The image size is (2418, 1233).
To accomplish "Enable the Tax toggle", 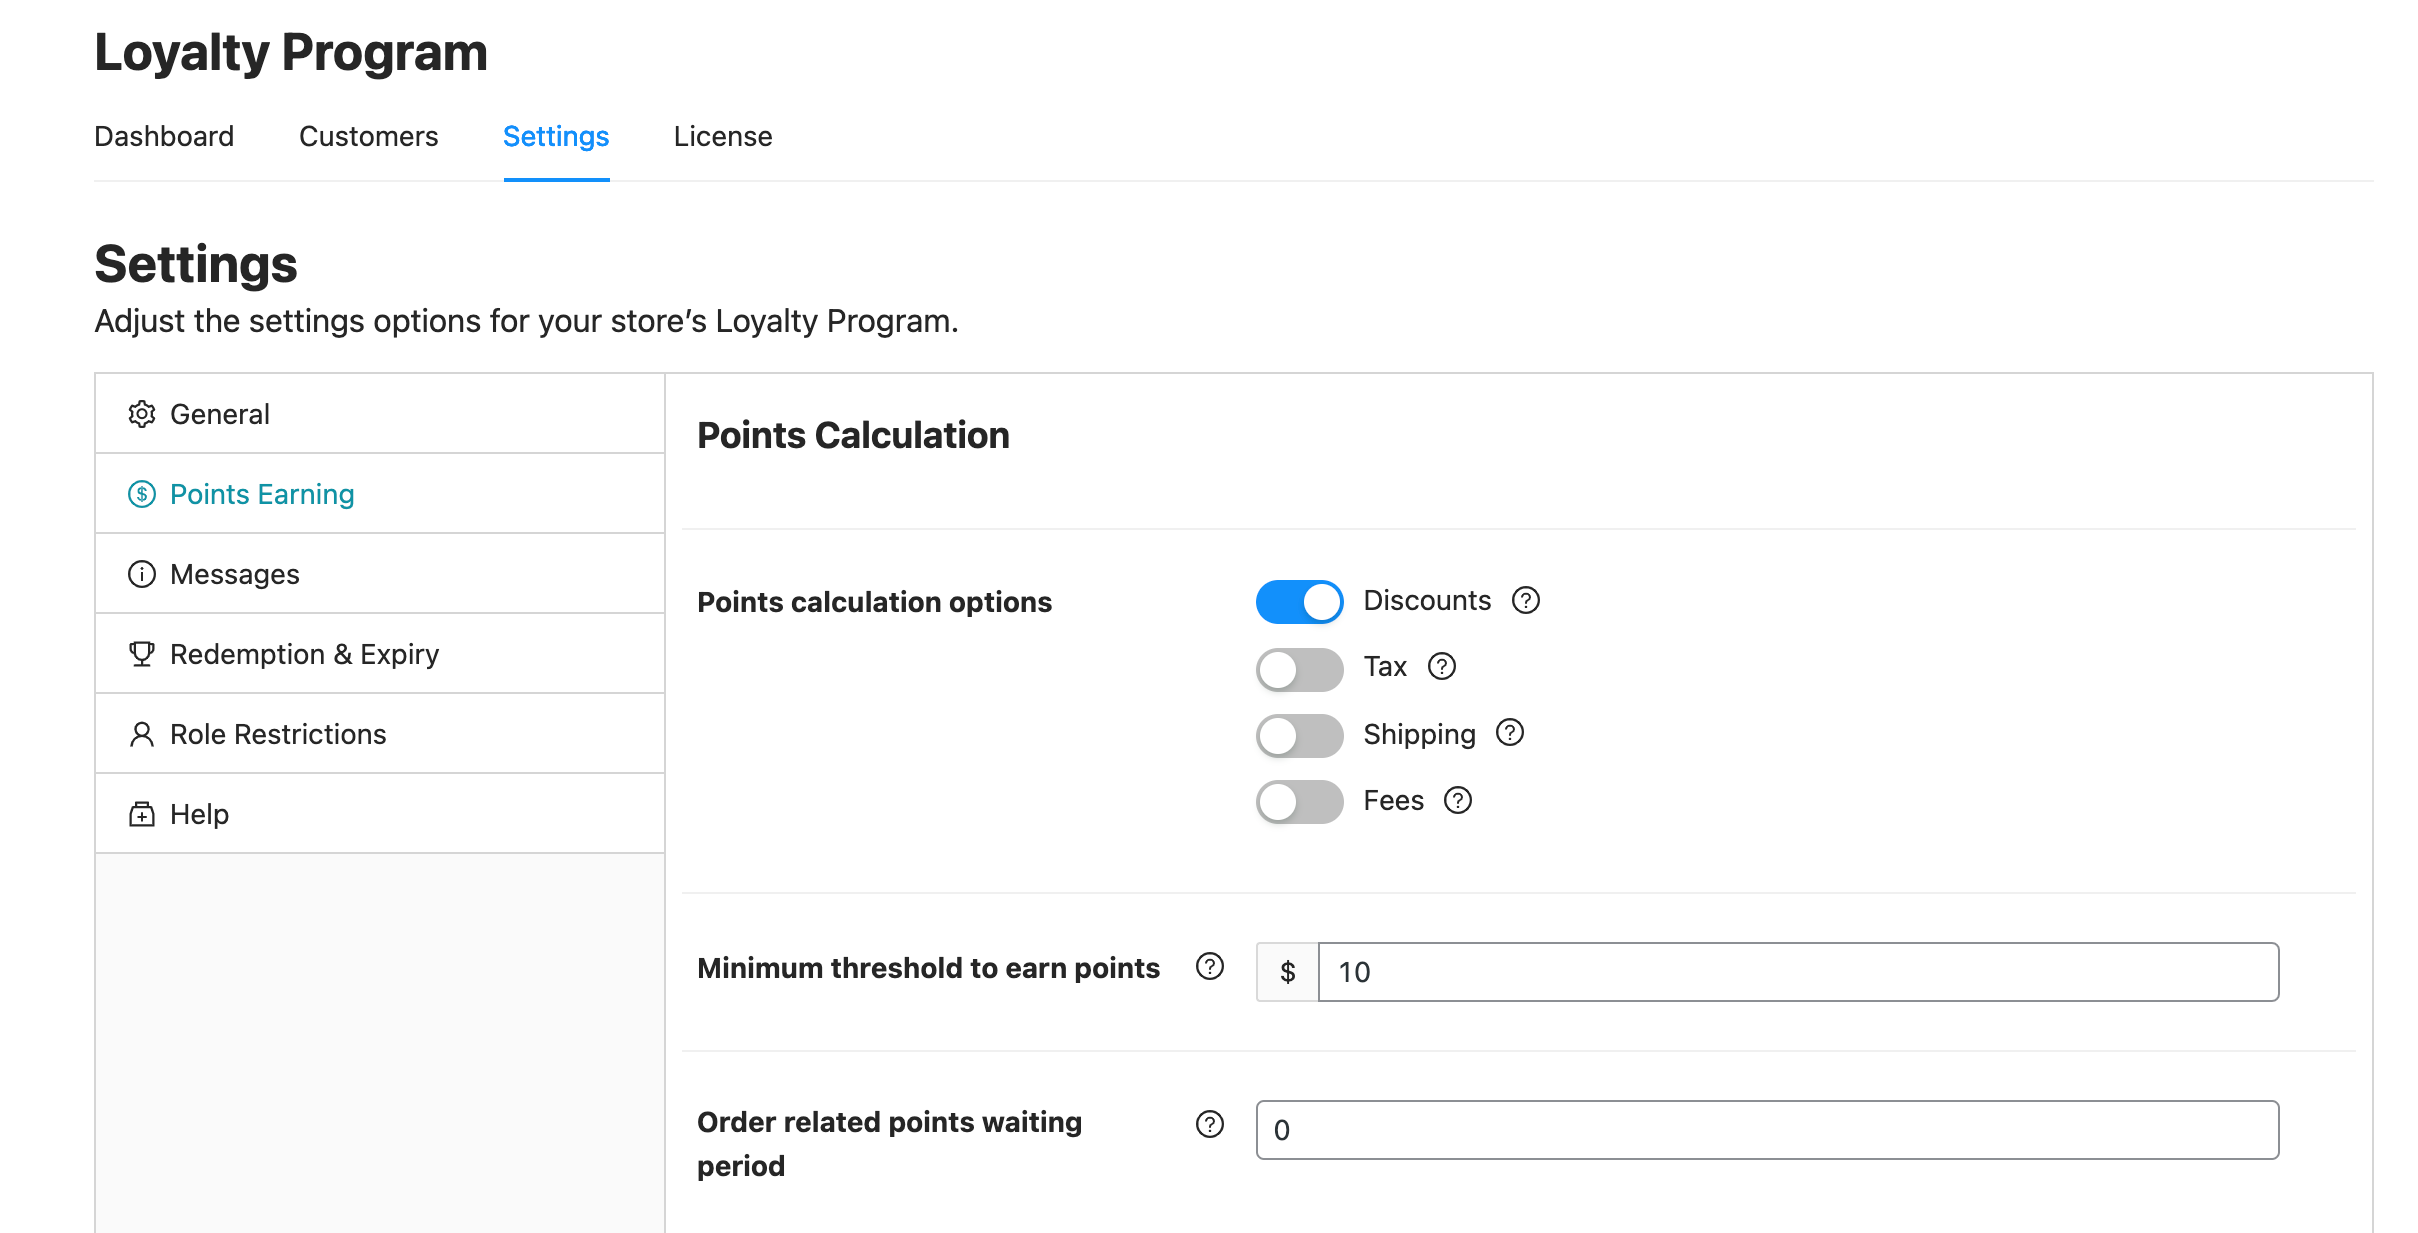I will pyautogui.click(x=1299, y=669).
